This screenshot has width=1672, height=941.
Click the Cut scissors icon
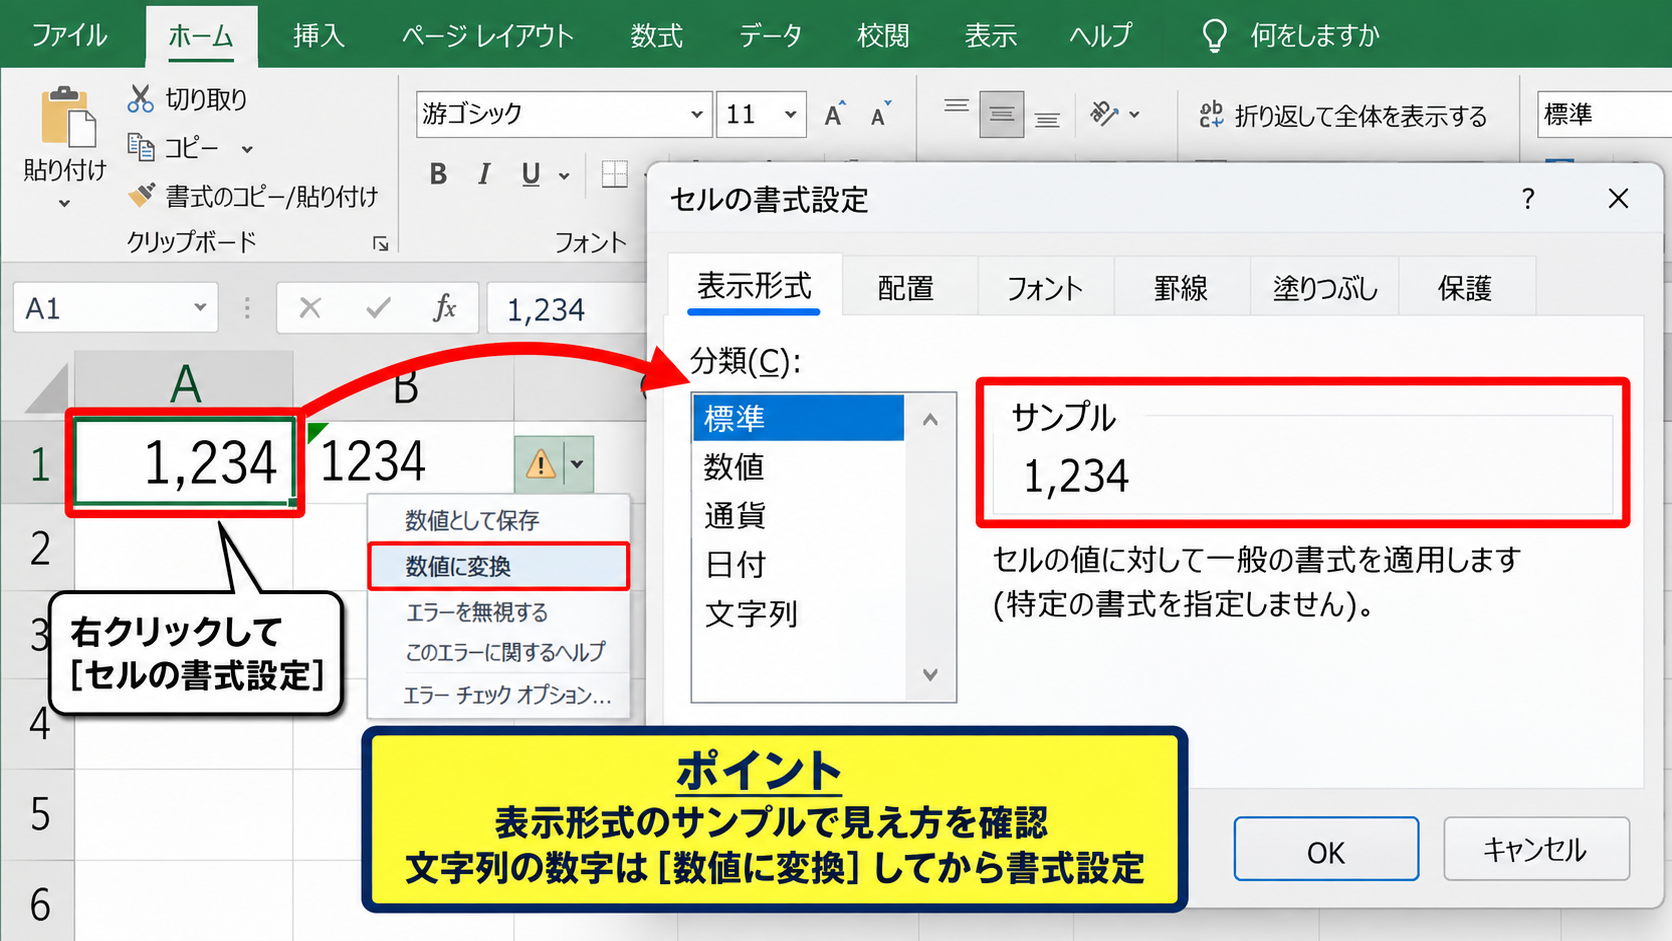[140, 99]
